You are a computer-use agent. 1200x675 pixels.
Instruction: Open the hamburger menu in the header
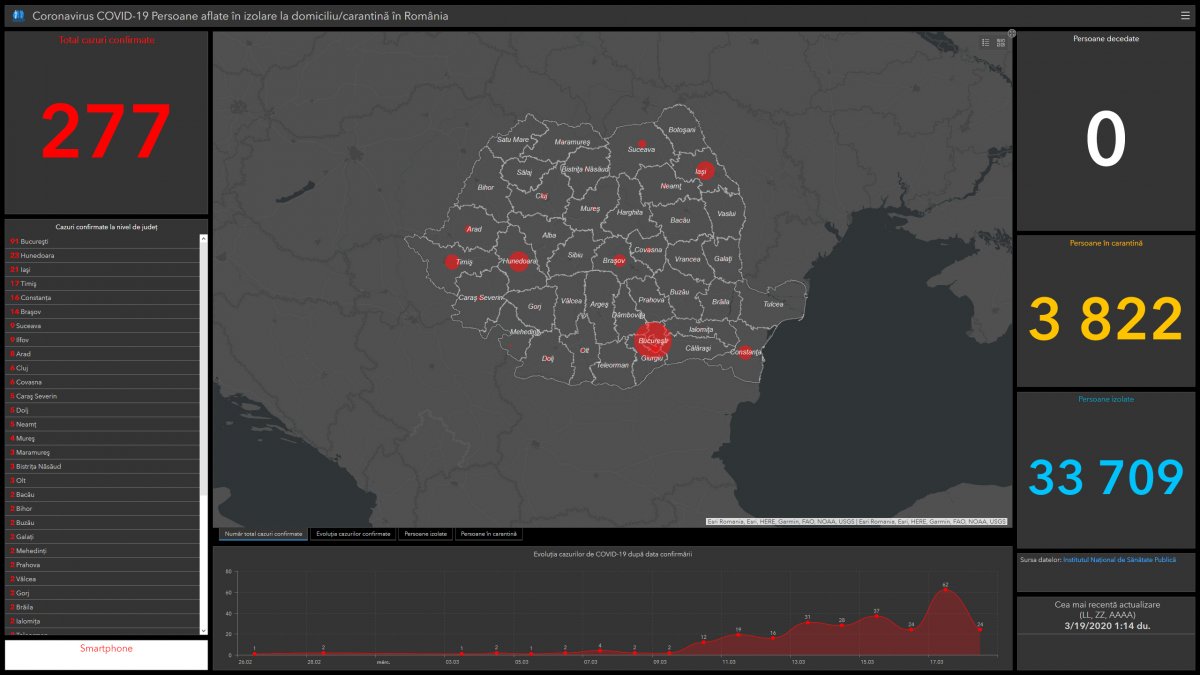[x=1185, y=16]
